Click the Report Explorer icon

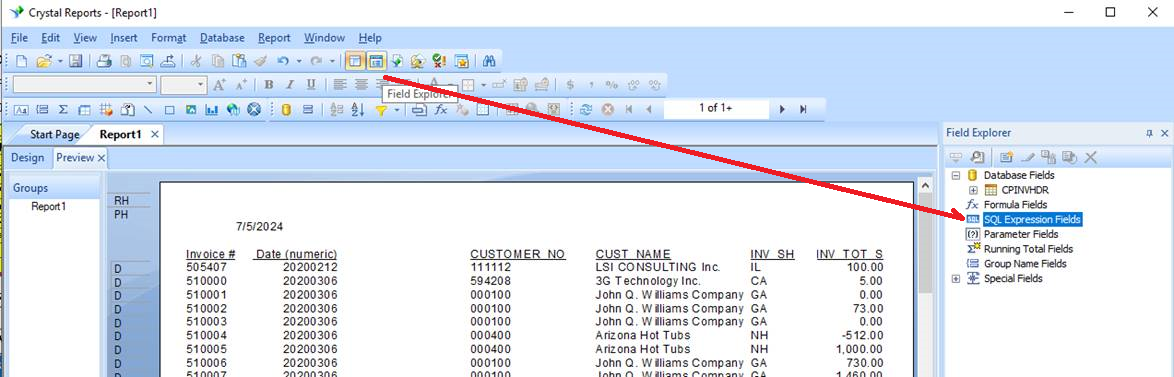pyautogui.click(x=398, y=61)
